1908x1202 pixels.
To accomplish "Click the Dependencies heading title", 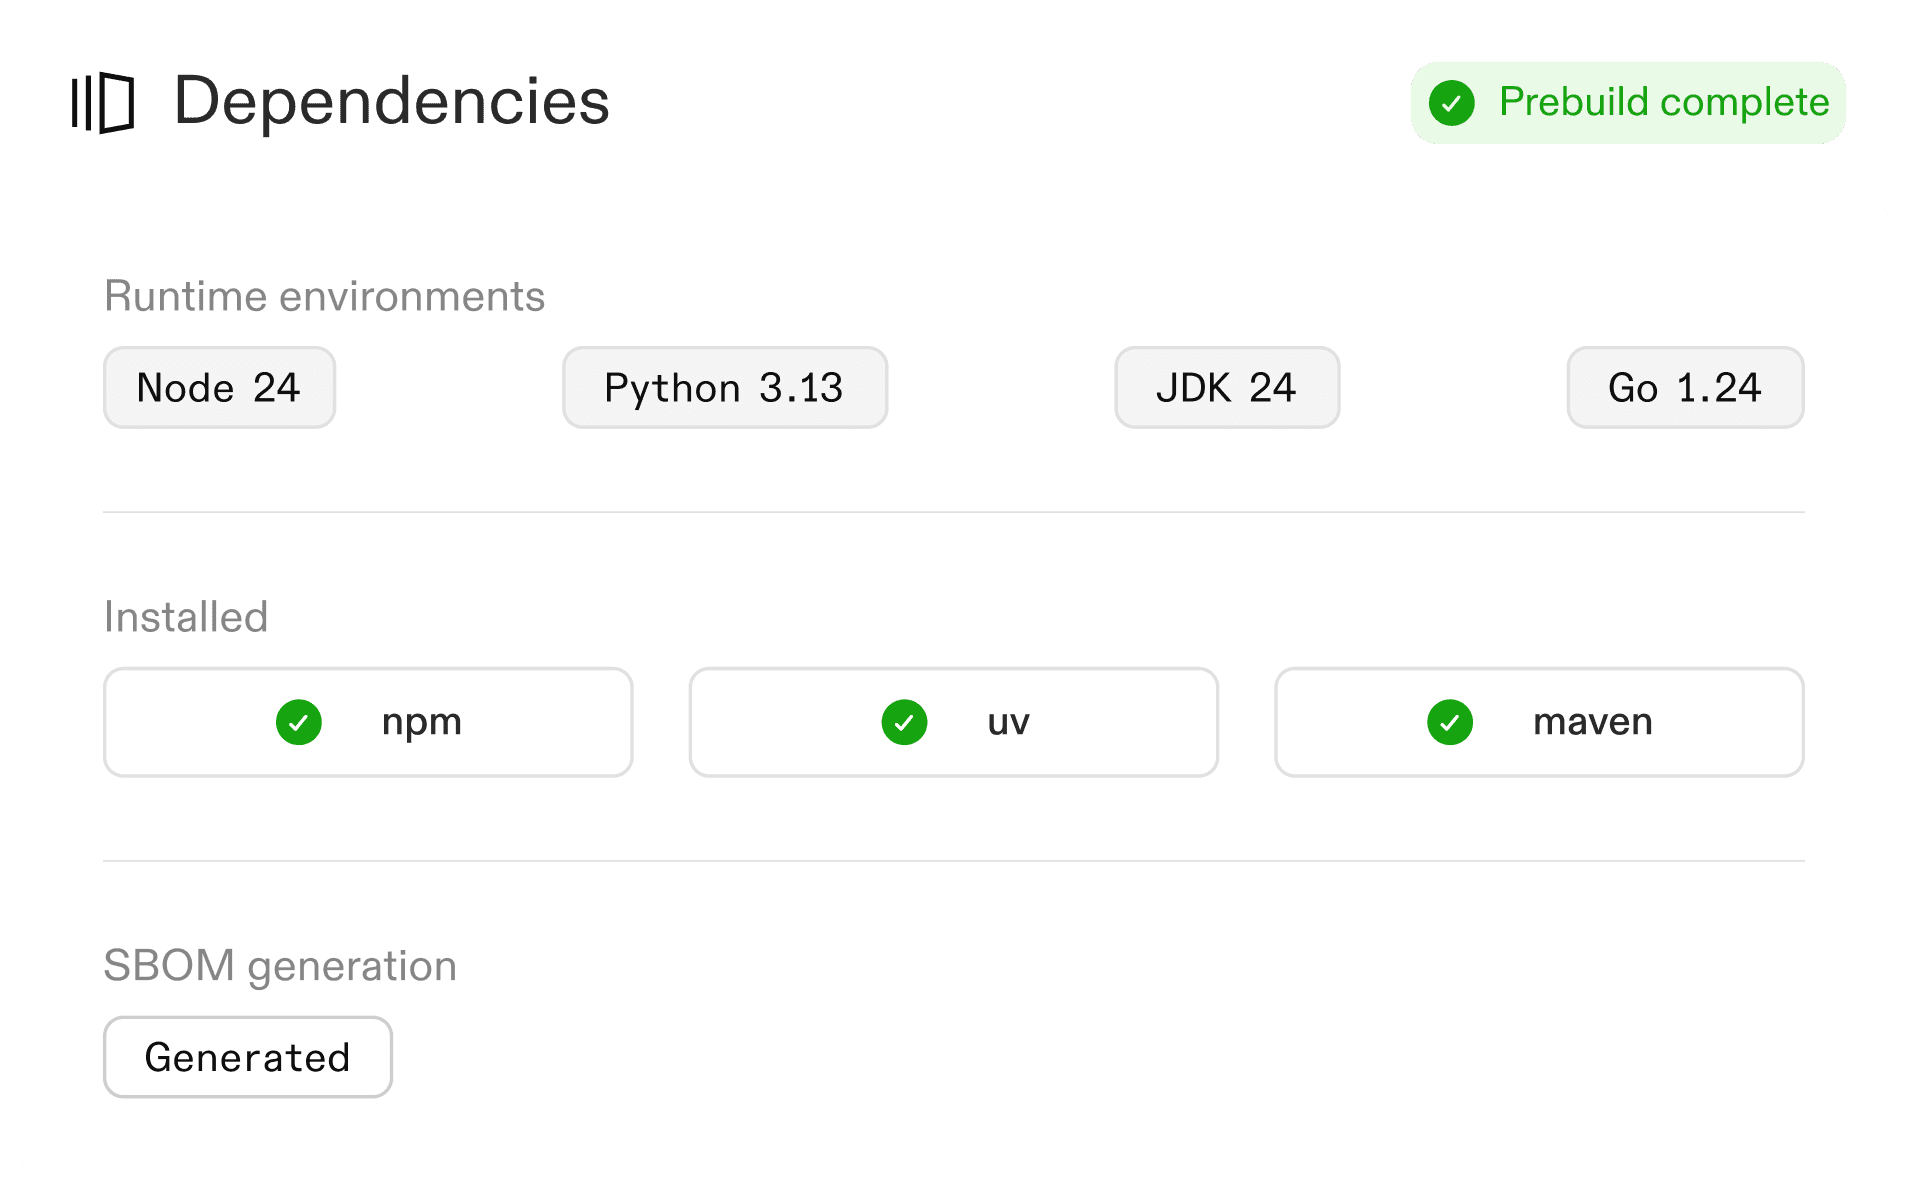I will [391, 102].
